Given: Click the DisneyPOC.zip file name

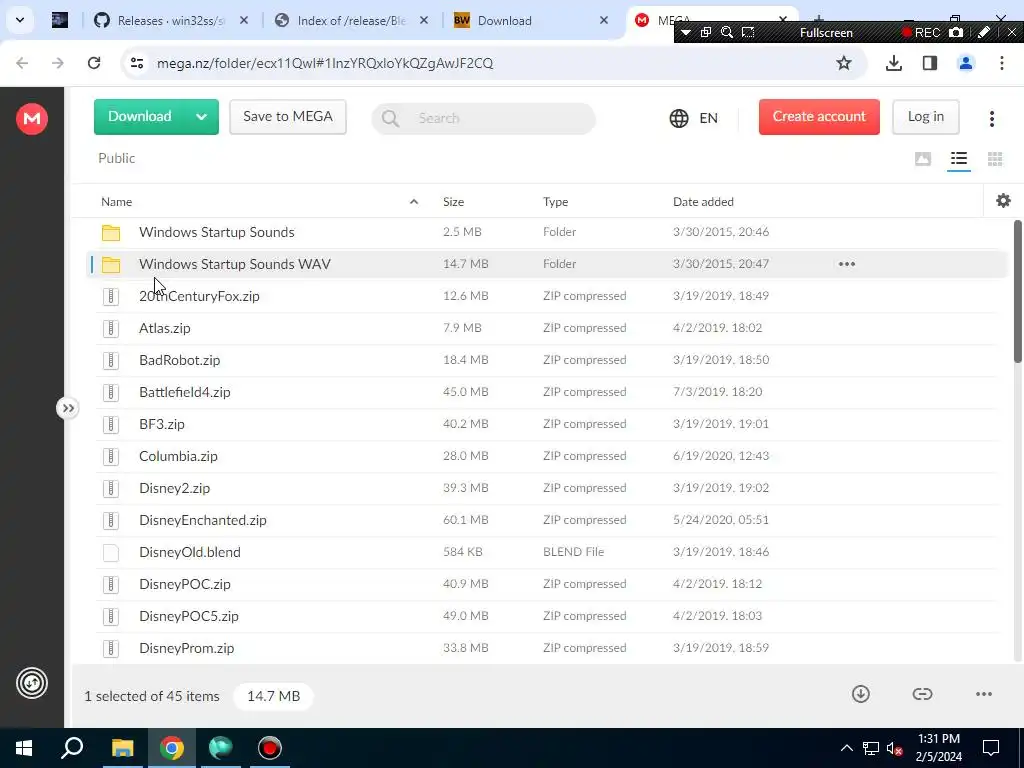Looking at the screenshot, I should coord(185,584).
